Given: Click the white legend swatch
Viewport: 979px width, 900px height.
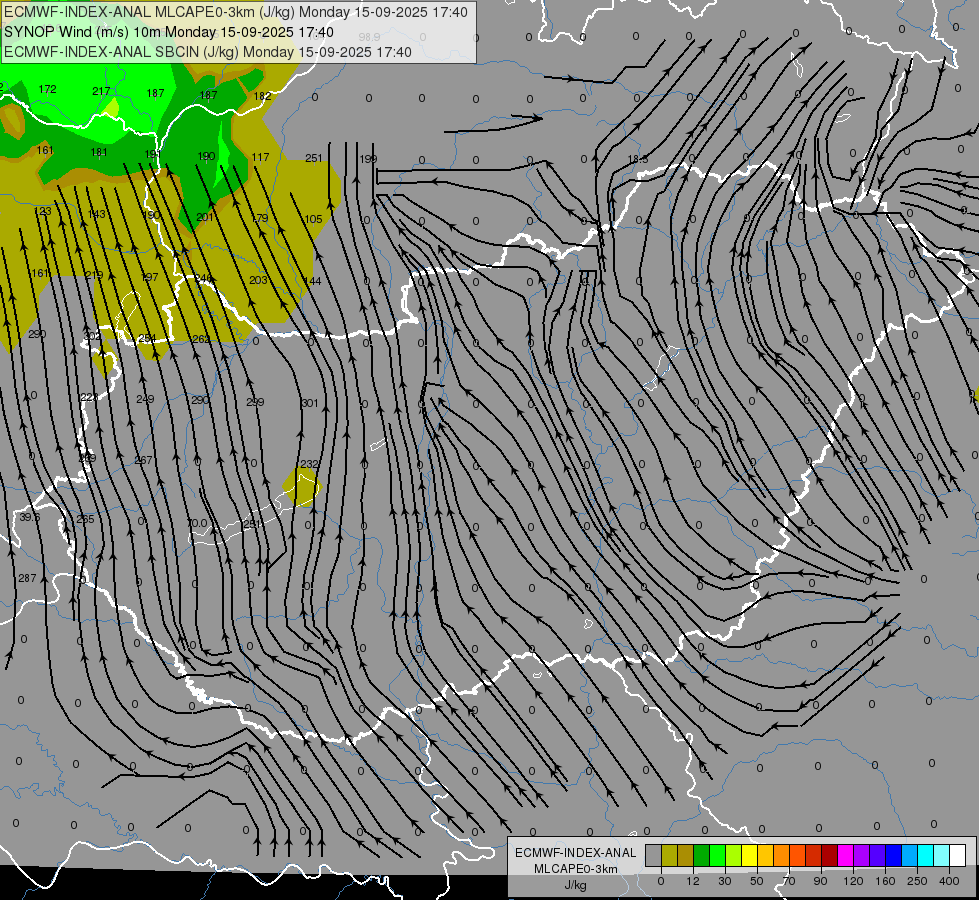Looking at the screenshot, I should click(x=958, y=856).
